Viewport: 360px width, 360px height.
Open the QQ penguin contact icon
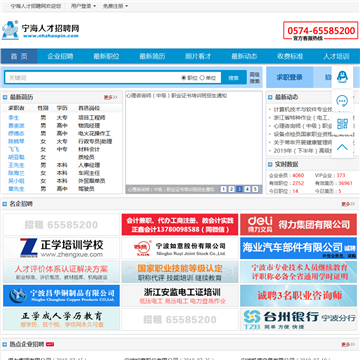342,77
